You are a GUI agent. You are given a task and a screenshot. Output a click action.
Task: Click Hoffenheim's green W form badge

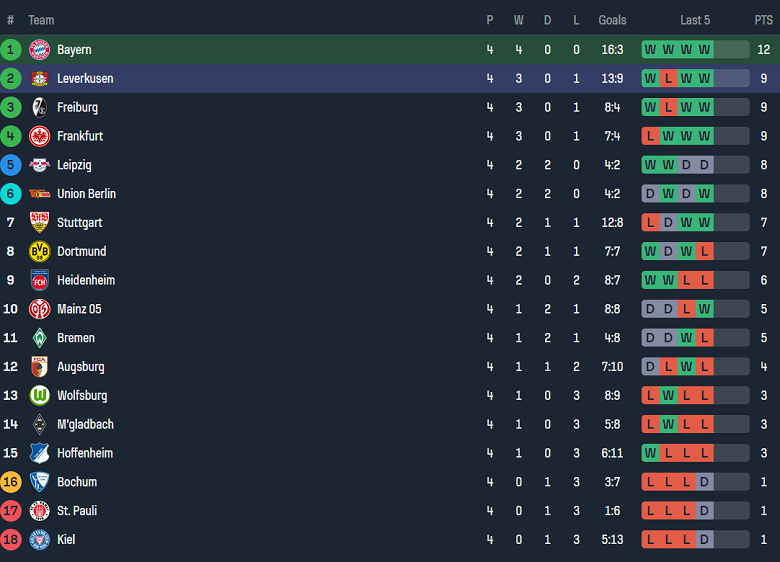click(x=651, y=453)
